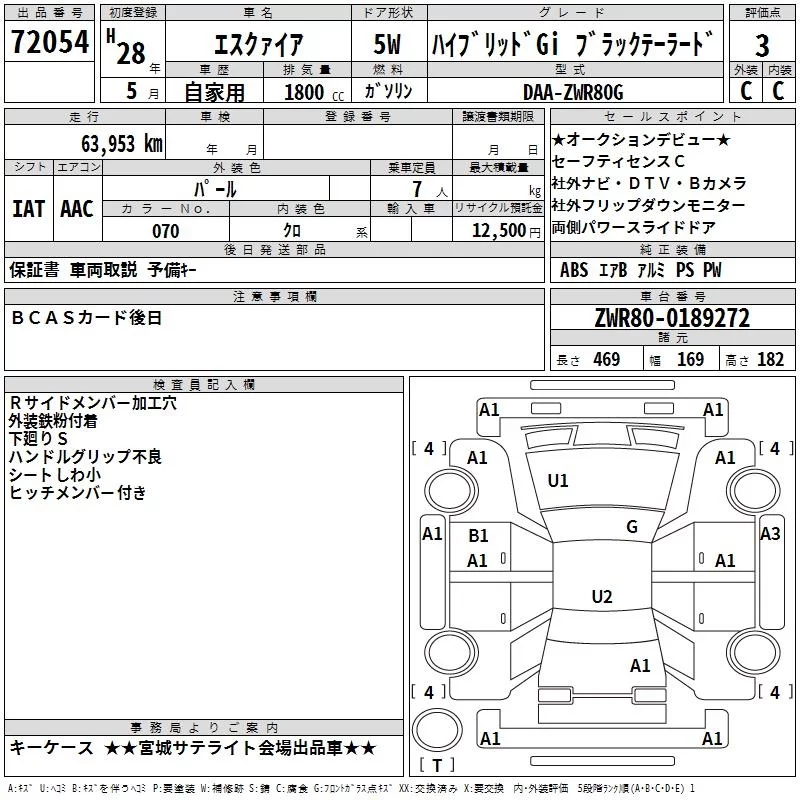Click the inspector note Rサイドメンバー加工穴
Viewport: 800px width, 800px height.
(x=93, y=403)
